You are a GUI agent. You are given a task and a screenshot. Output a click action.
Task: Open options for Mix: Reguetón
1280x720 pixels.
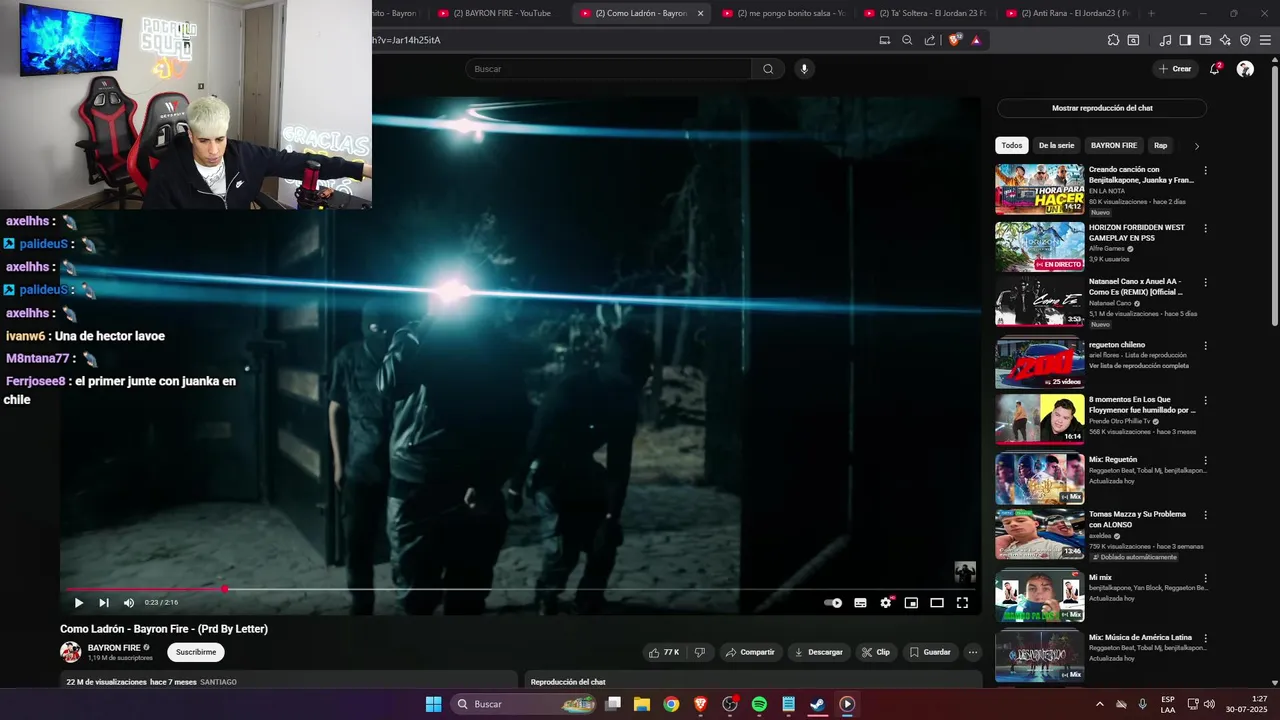click(1205, 460)
